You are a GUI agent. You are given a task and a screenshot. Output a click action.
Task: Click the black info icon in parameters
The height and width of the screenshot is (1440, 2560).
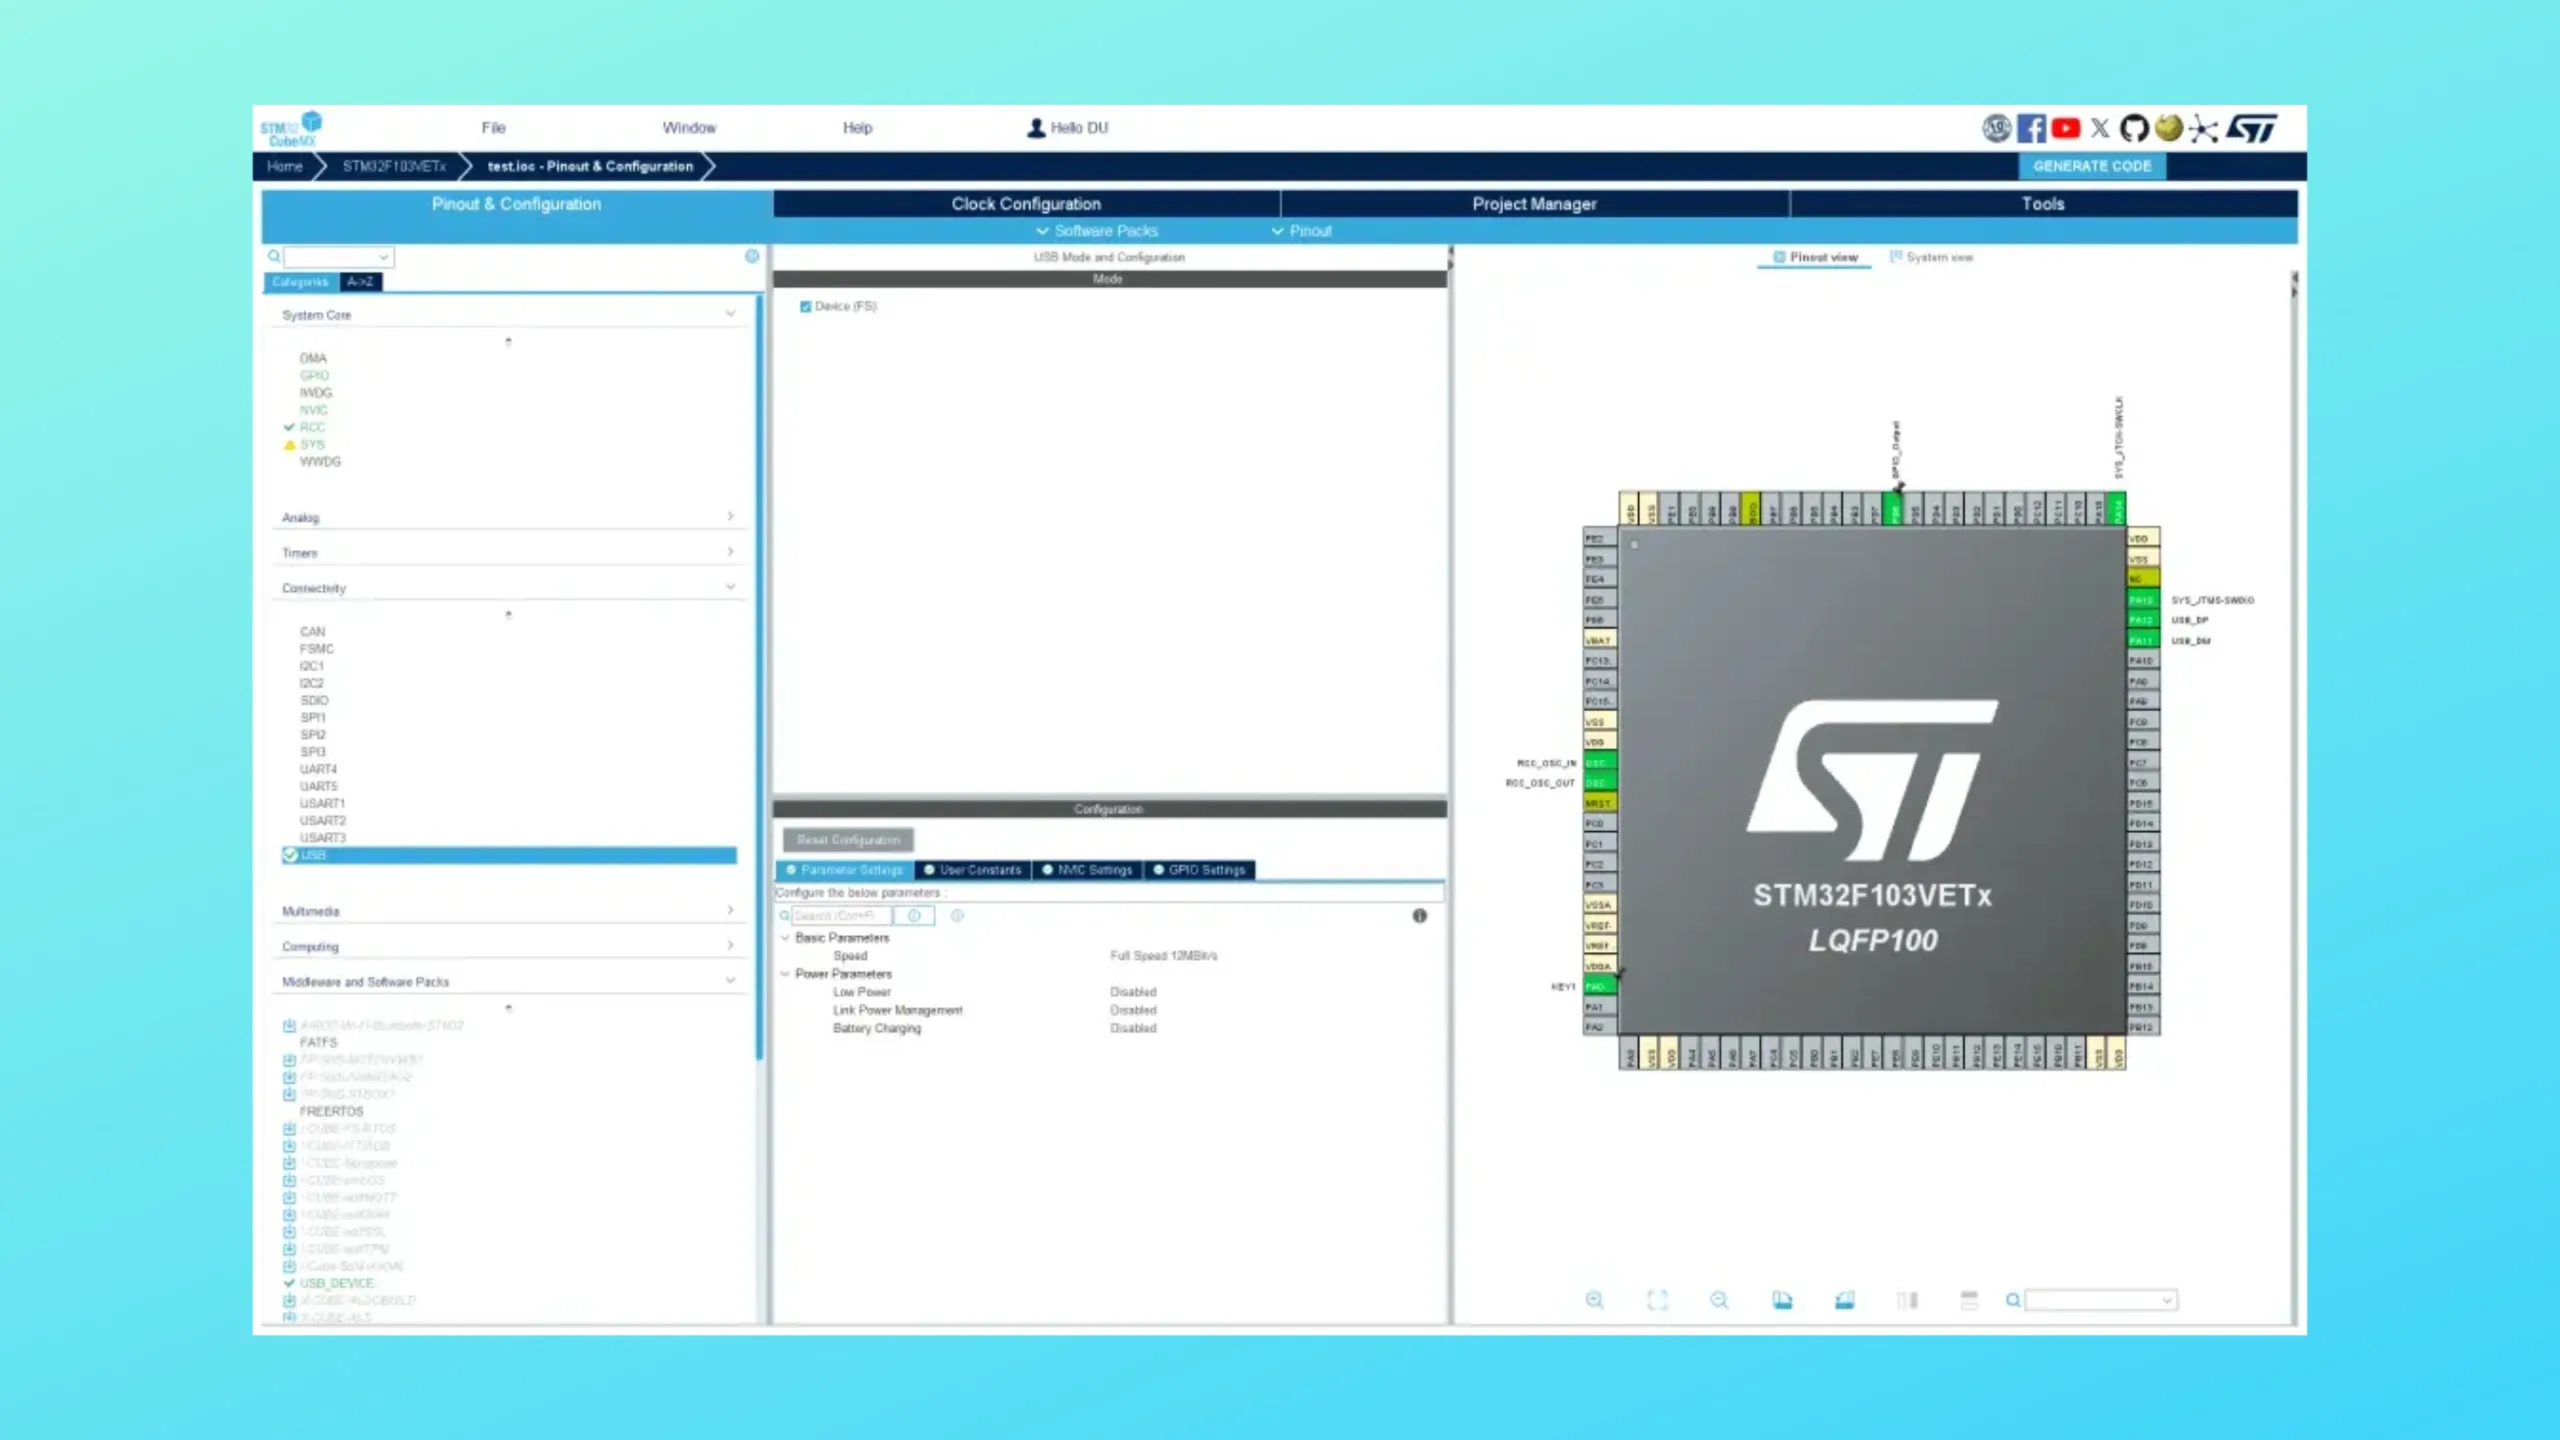[1419, 916]
